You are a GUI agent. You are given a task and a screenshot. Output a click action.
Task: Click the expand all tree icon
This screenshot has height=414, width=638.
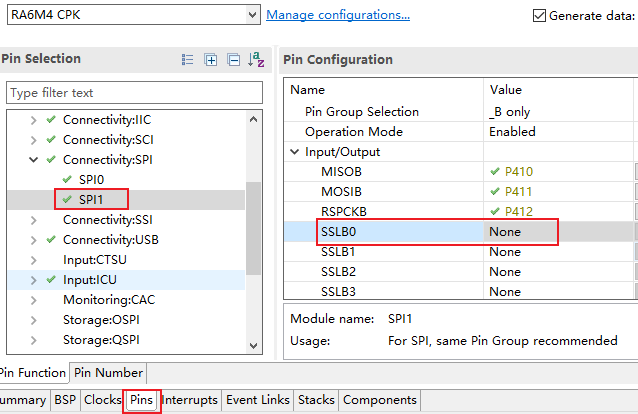coord(211,60)
